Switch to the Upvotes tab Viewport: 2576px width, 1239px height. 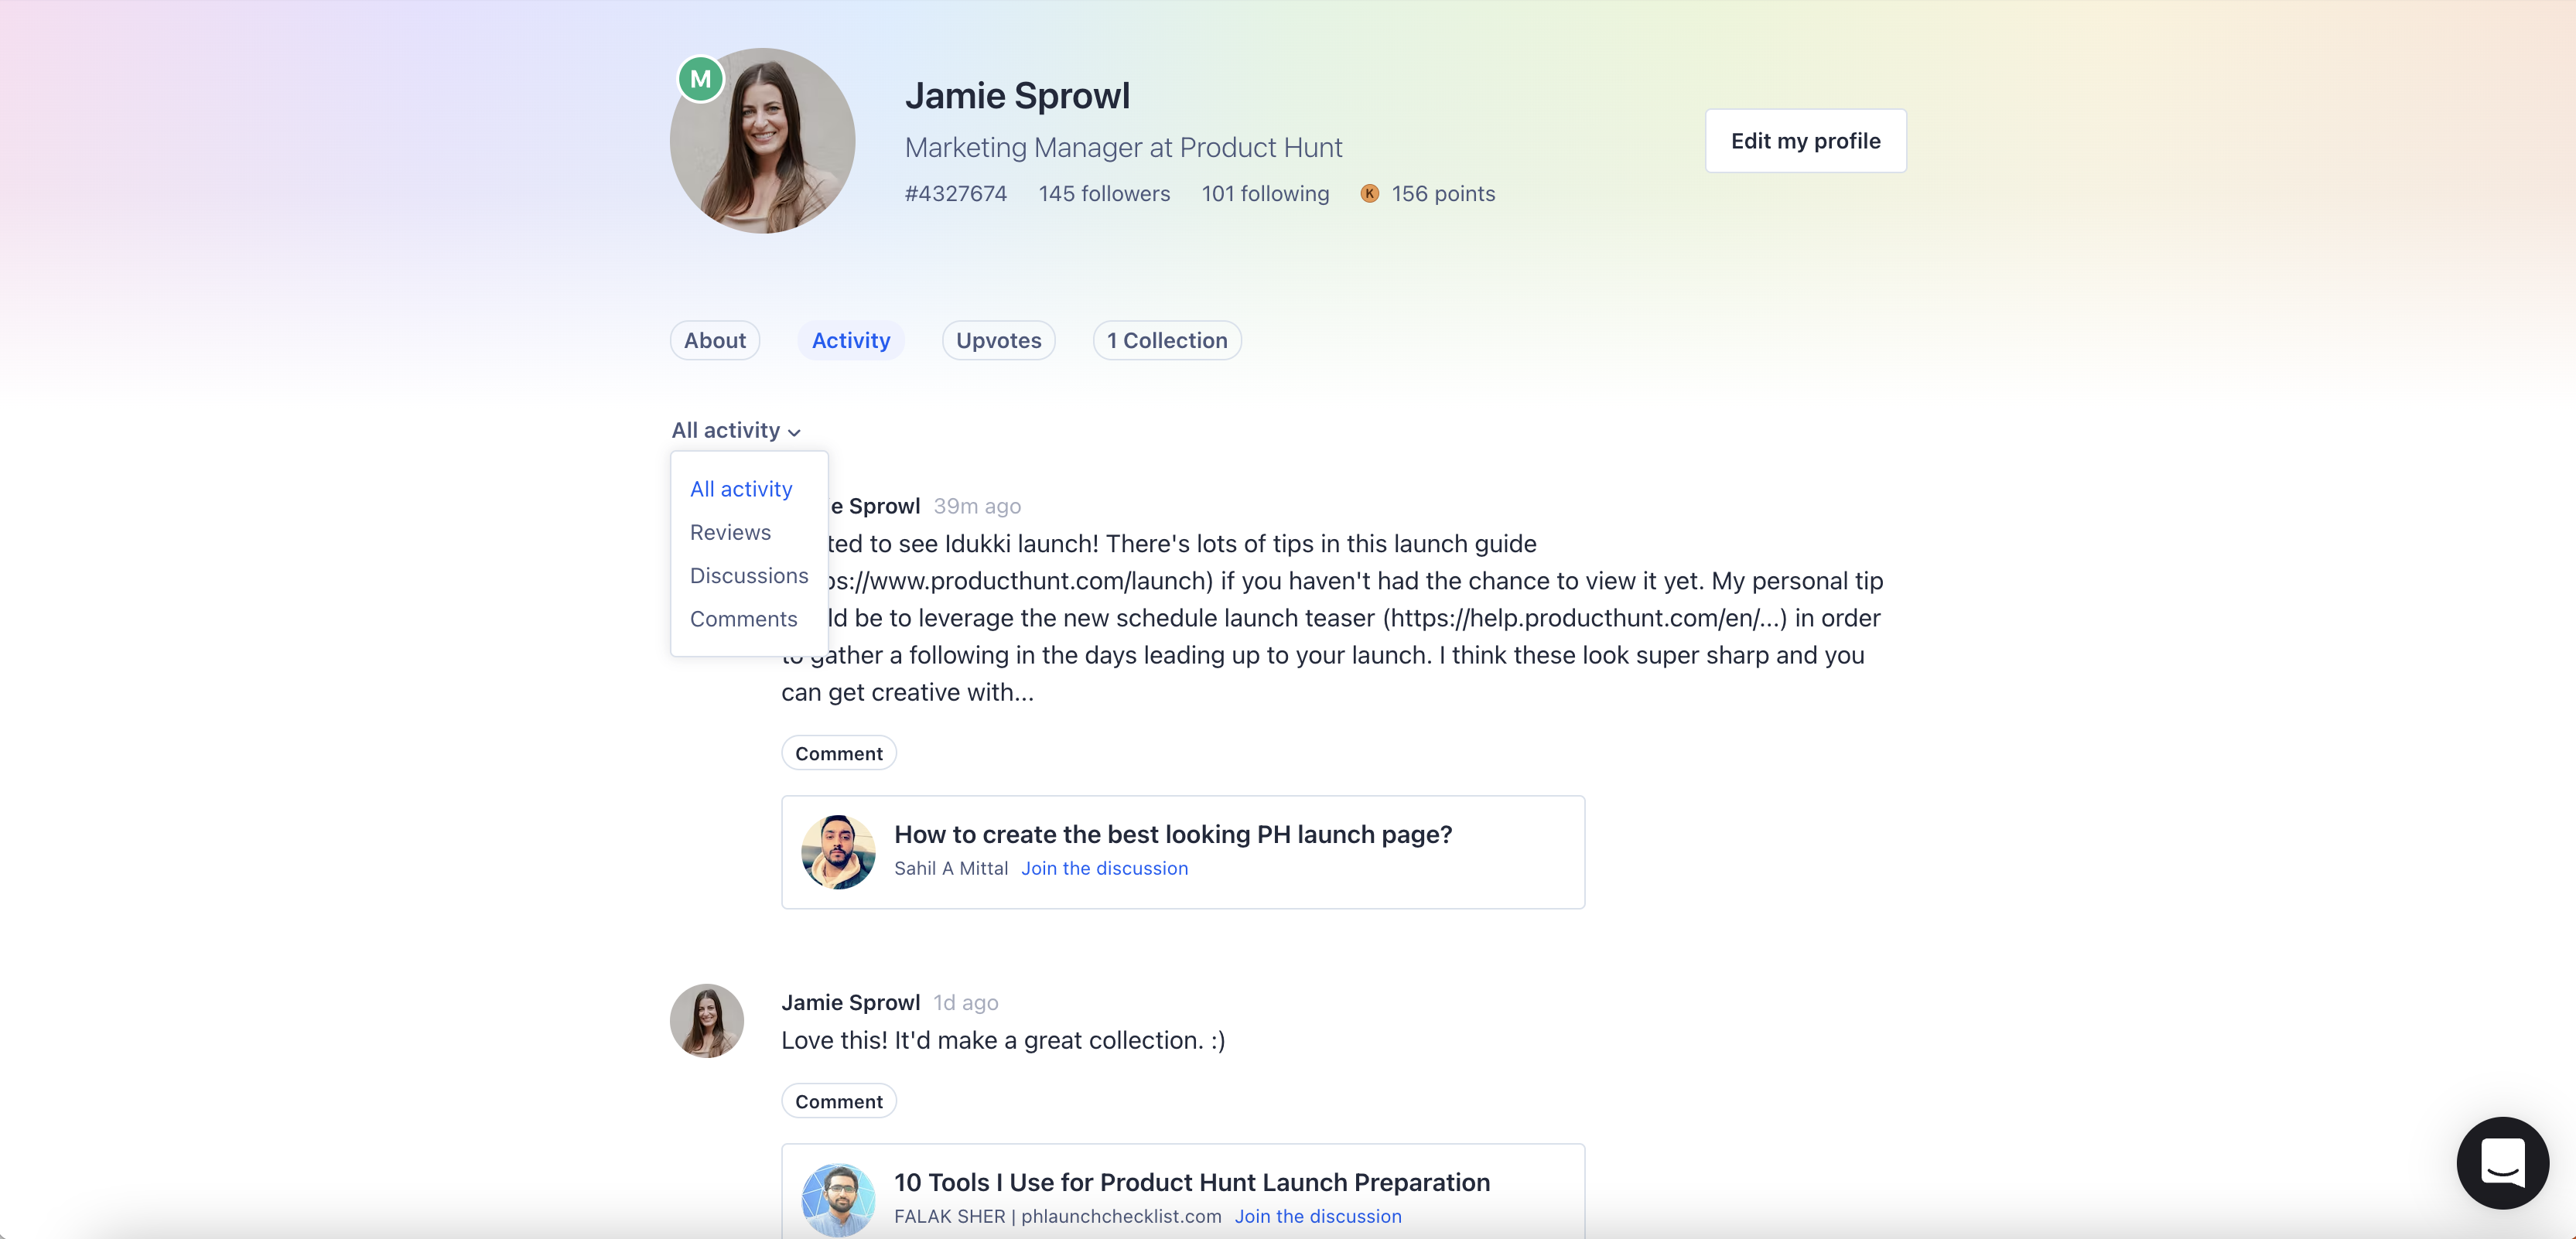[x=998, y=341]
